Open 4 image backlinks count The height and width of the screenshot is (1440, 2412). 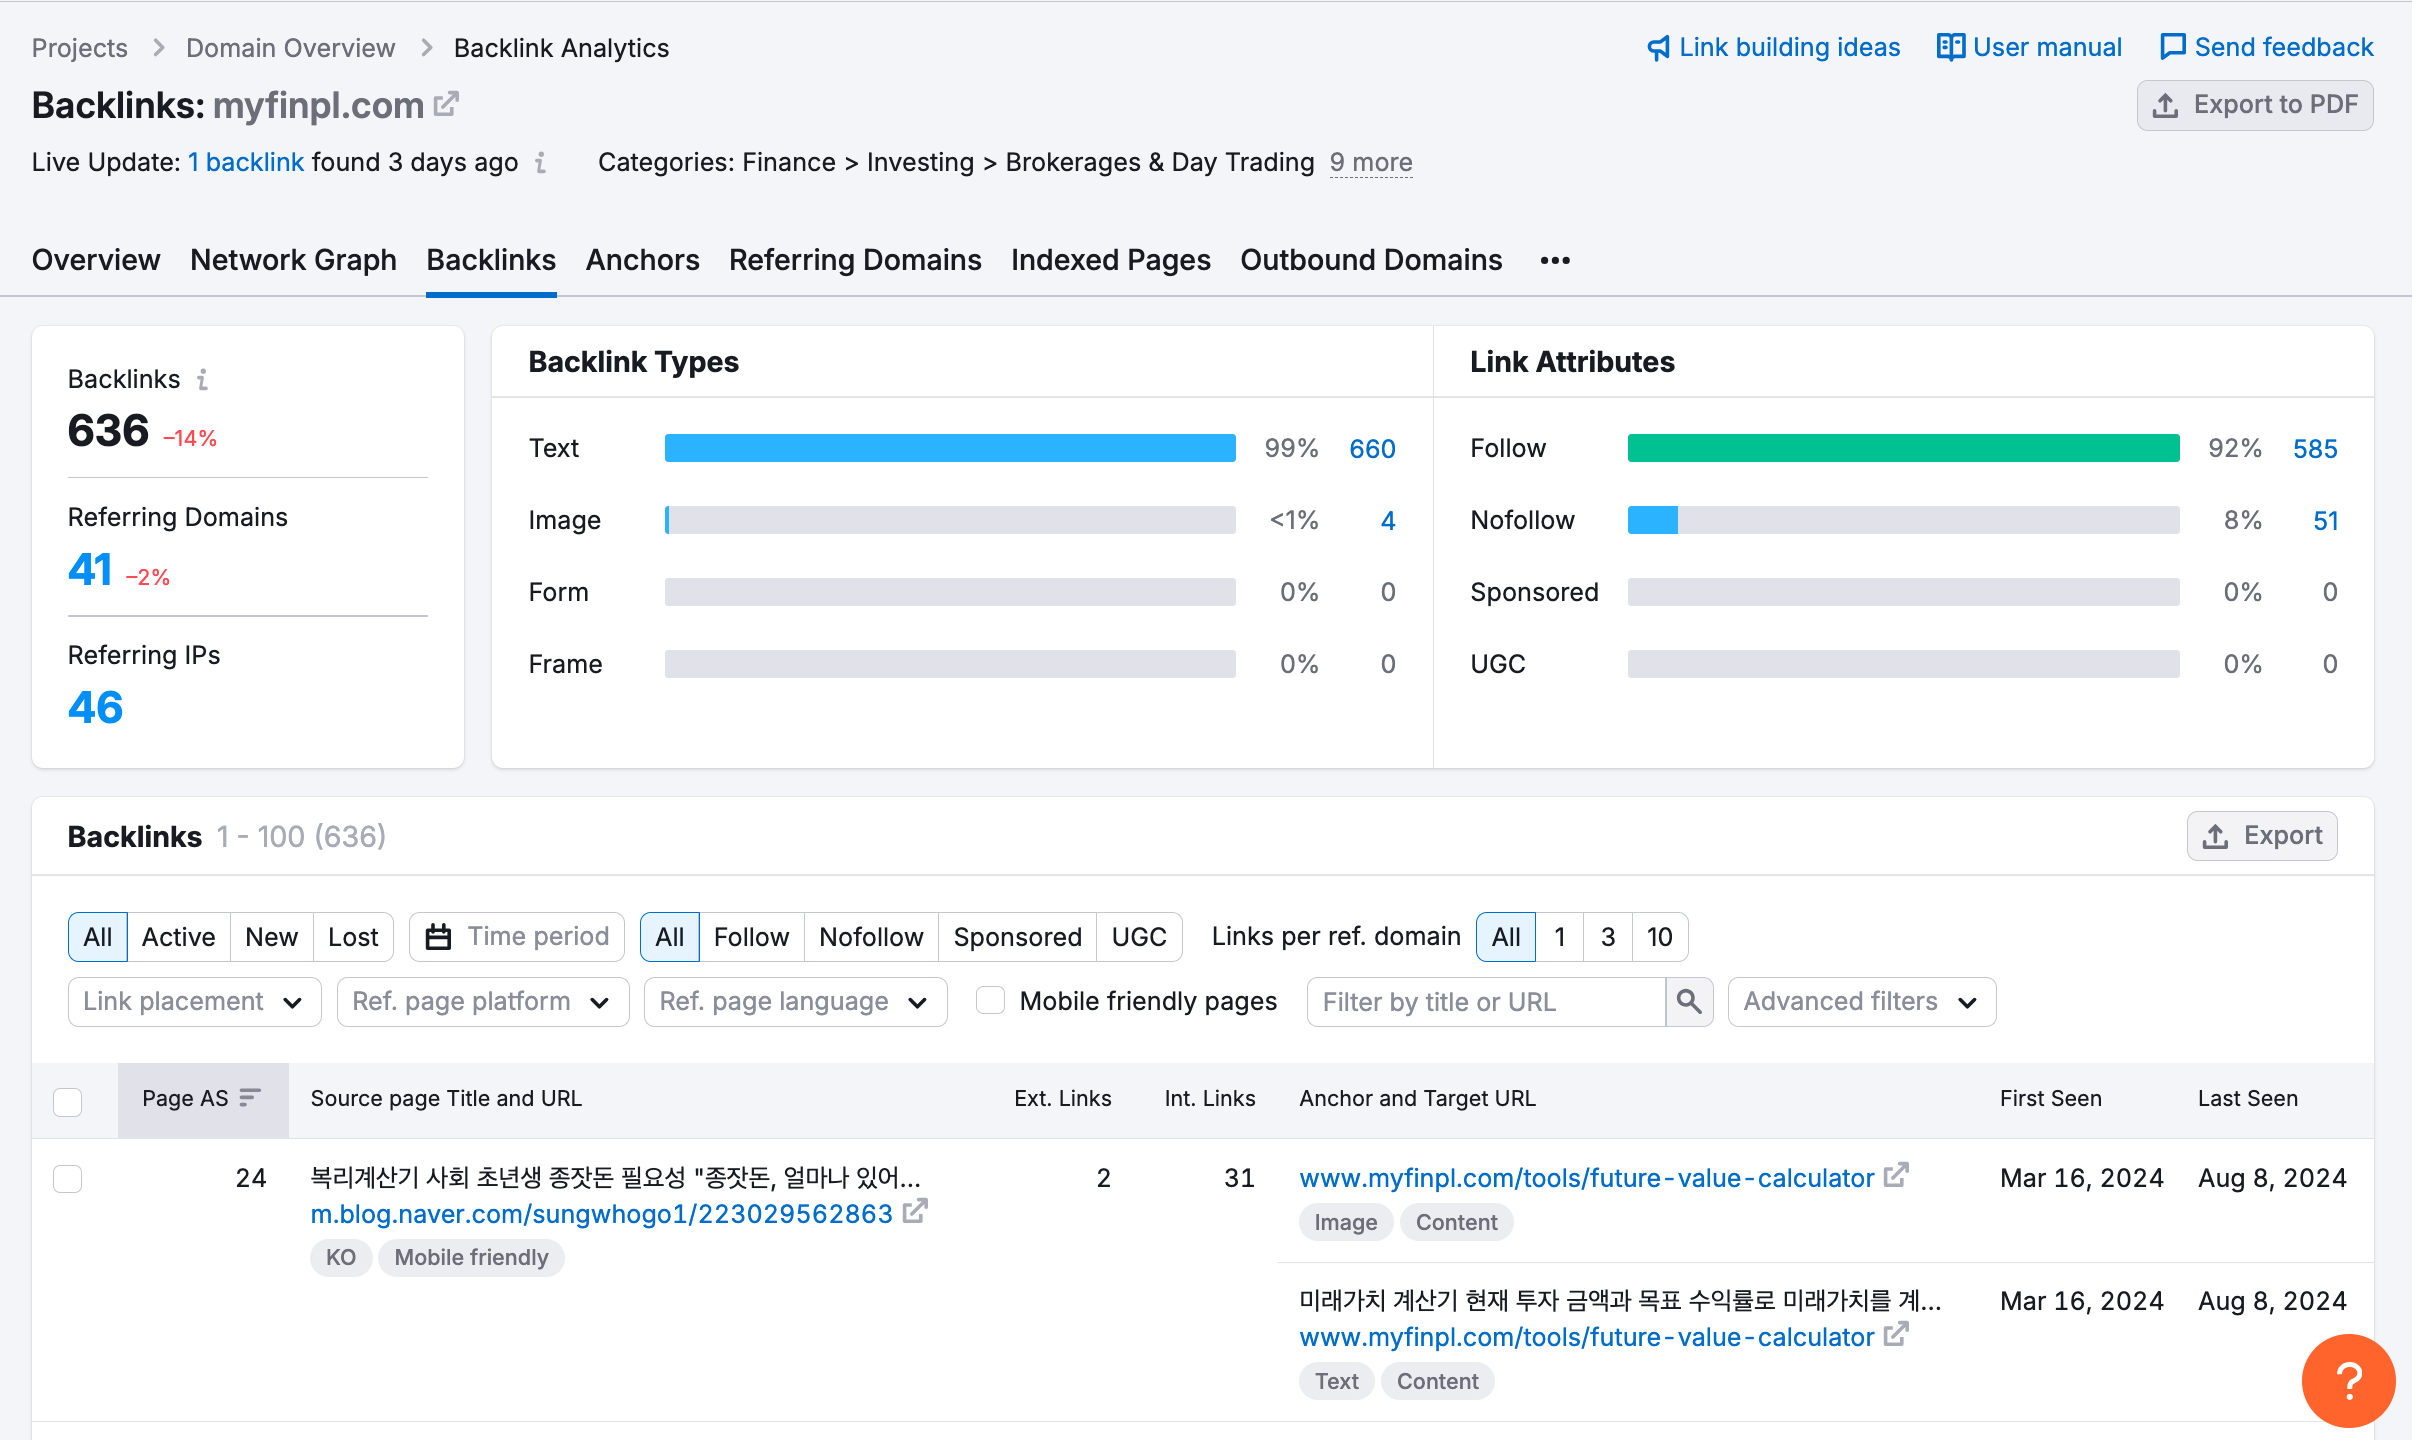(1388, 521)
